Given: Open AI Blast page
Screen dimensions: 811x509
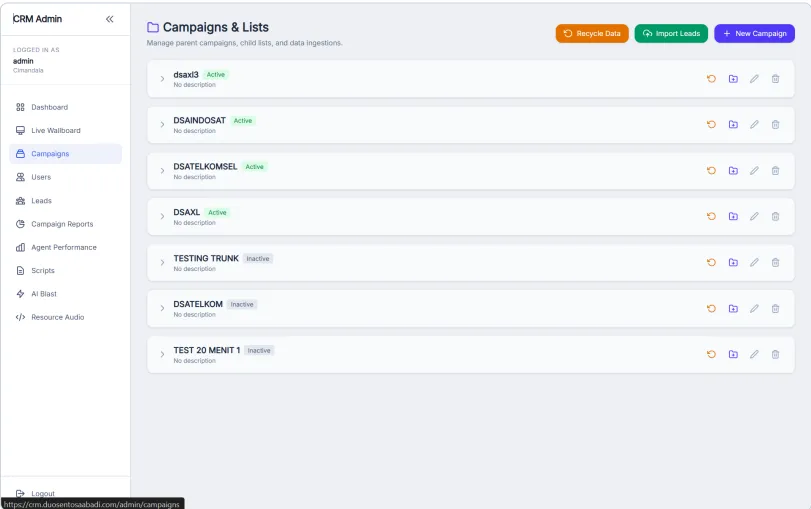Looking at the screenshot, I should pos(66,294).
